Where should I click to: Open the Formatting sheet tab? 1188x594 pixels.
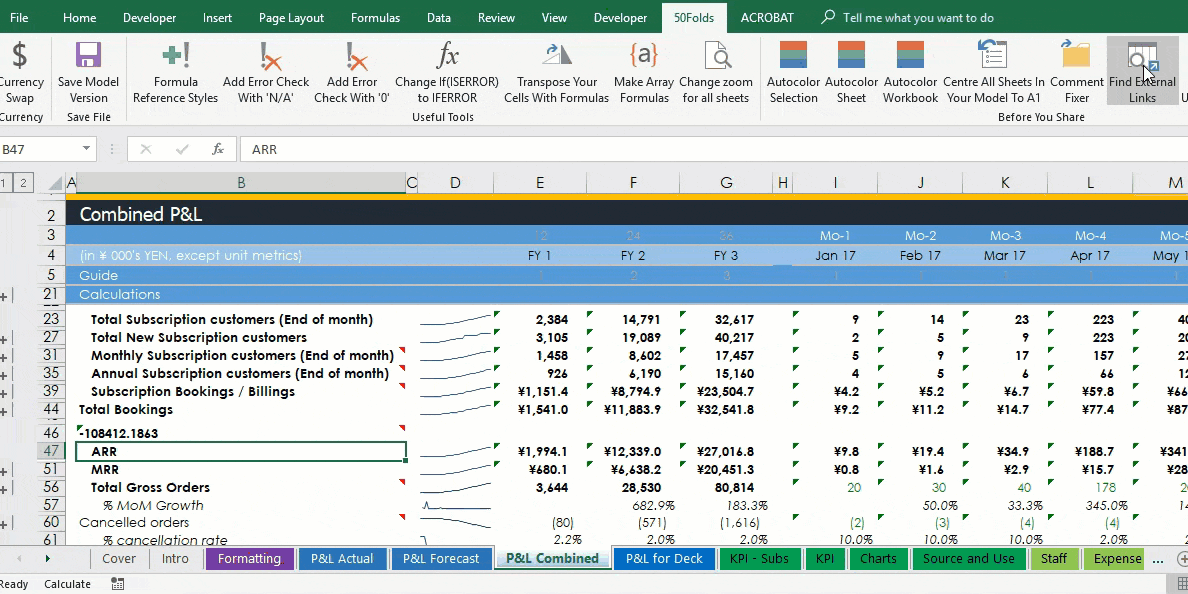(x=249, y=559)
